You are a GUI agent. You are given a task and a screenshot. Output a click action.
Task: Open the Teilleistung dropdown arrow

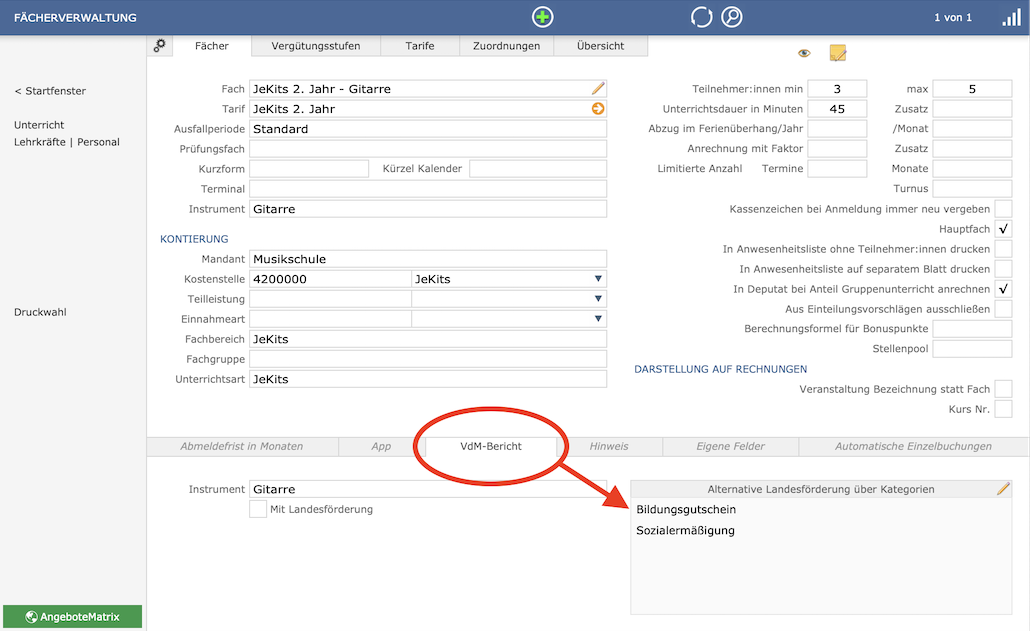coord(598,299)
